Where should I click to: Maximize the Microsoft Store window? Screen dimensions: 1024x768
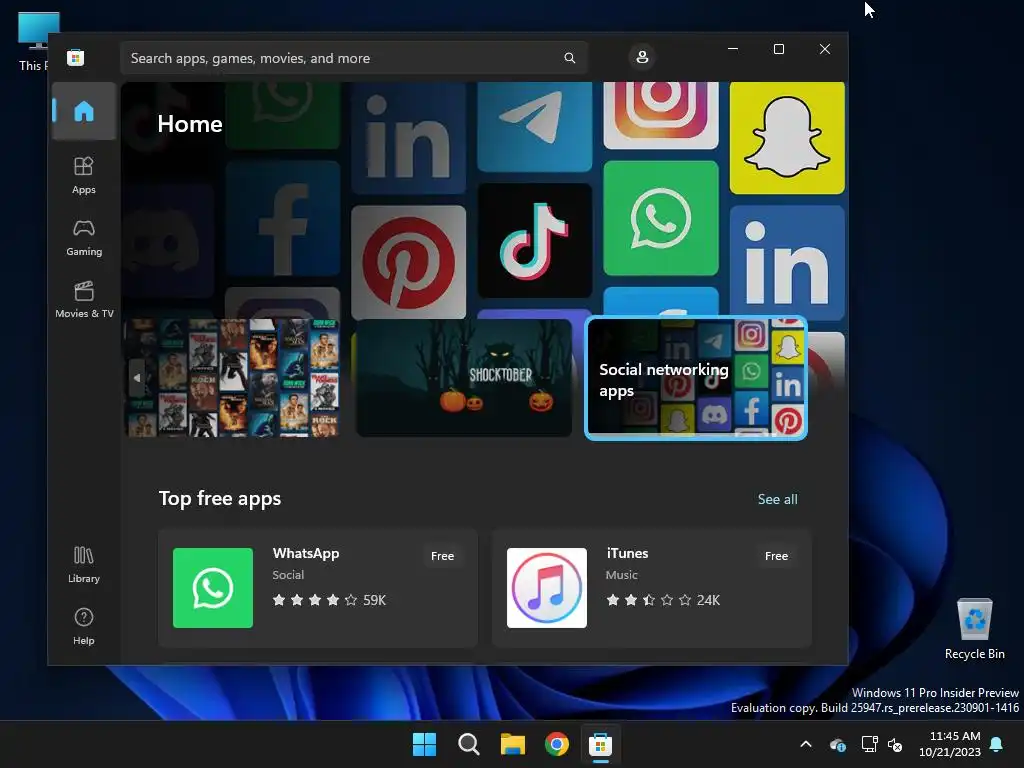(x=778, y=49)
